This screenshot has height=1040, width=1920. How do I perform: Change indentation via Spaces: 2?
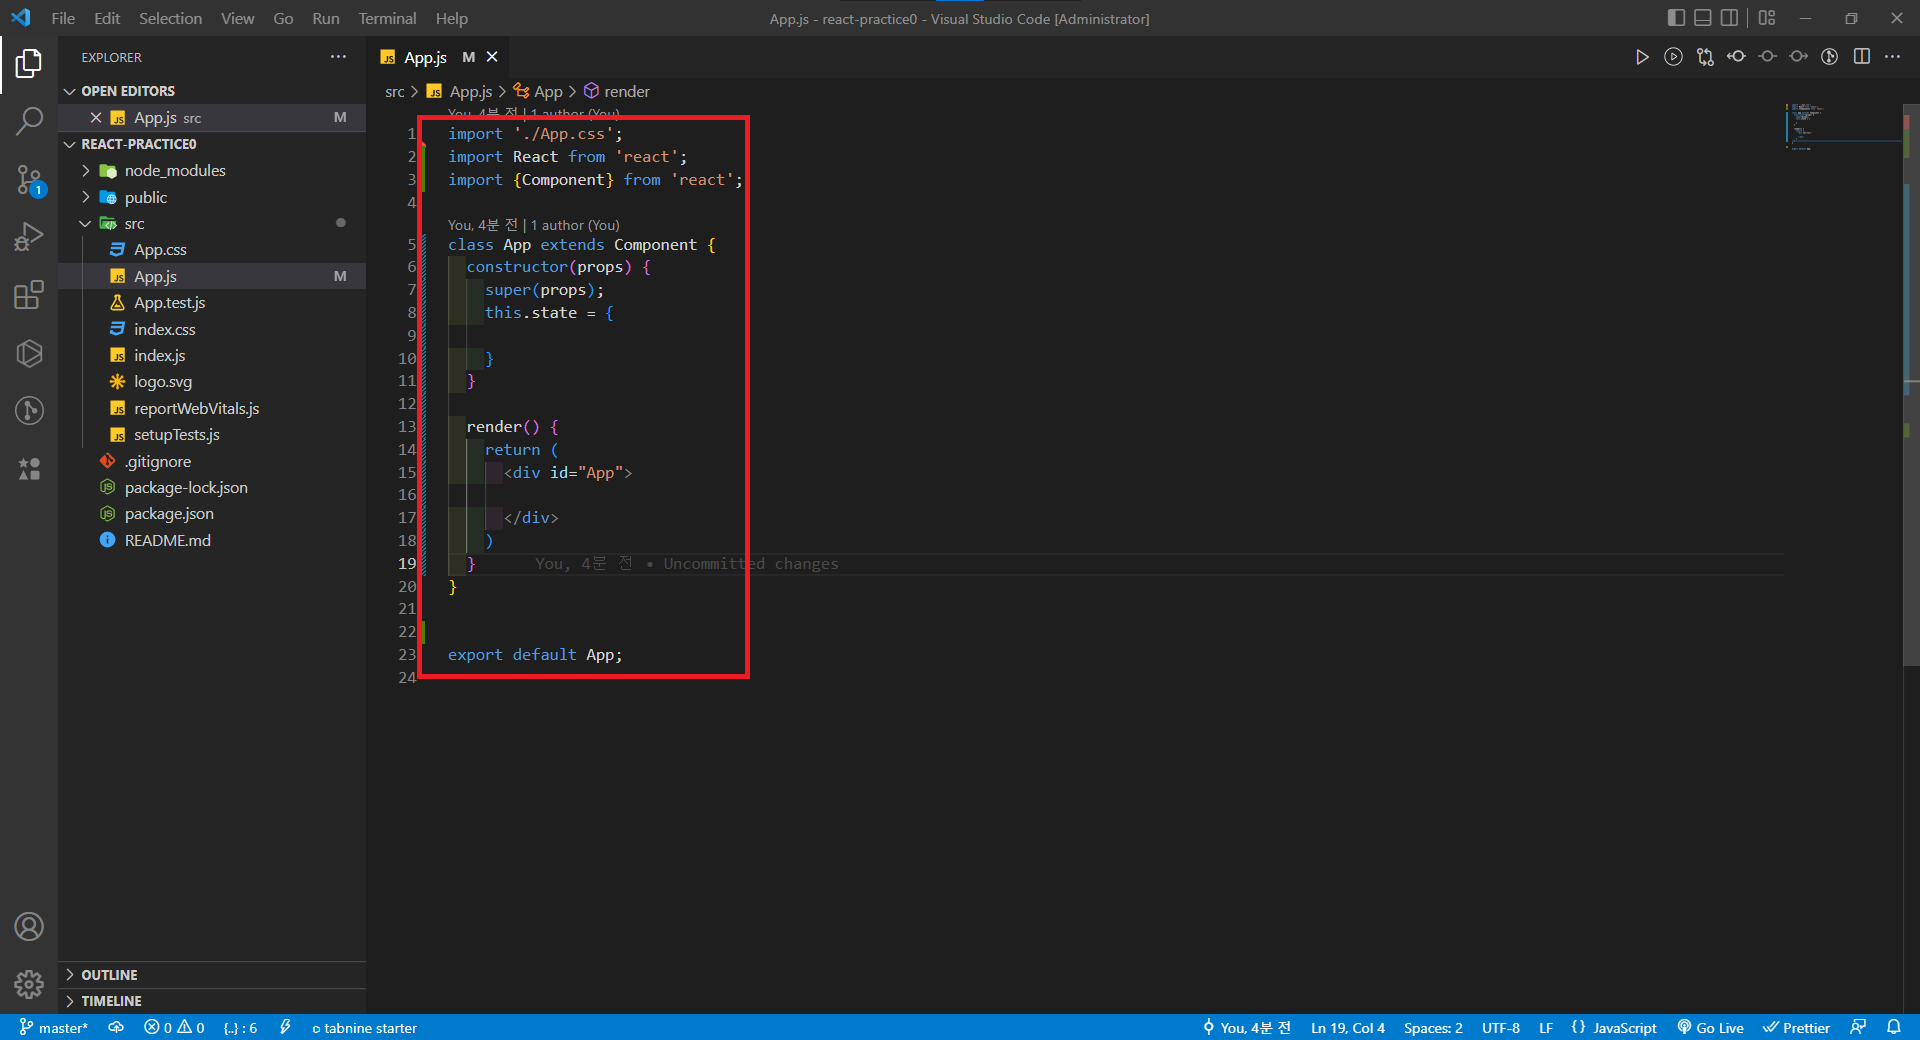tap(1433, 1028)
